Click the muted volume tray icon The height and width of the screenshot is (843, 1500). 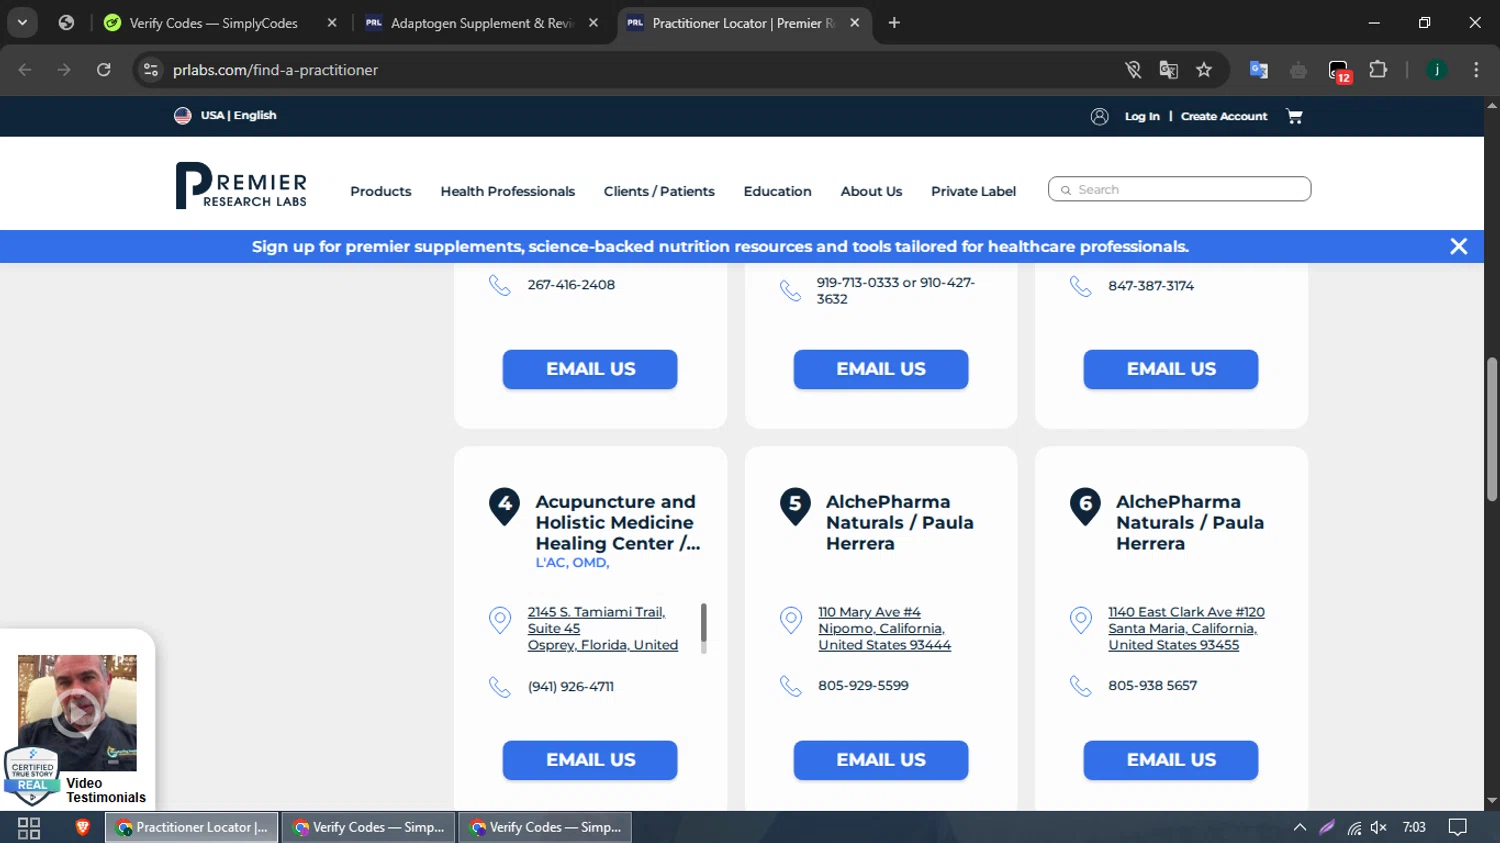coord(1379,827)
